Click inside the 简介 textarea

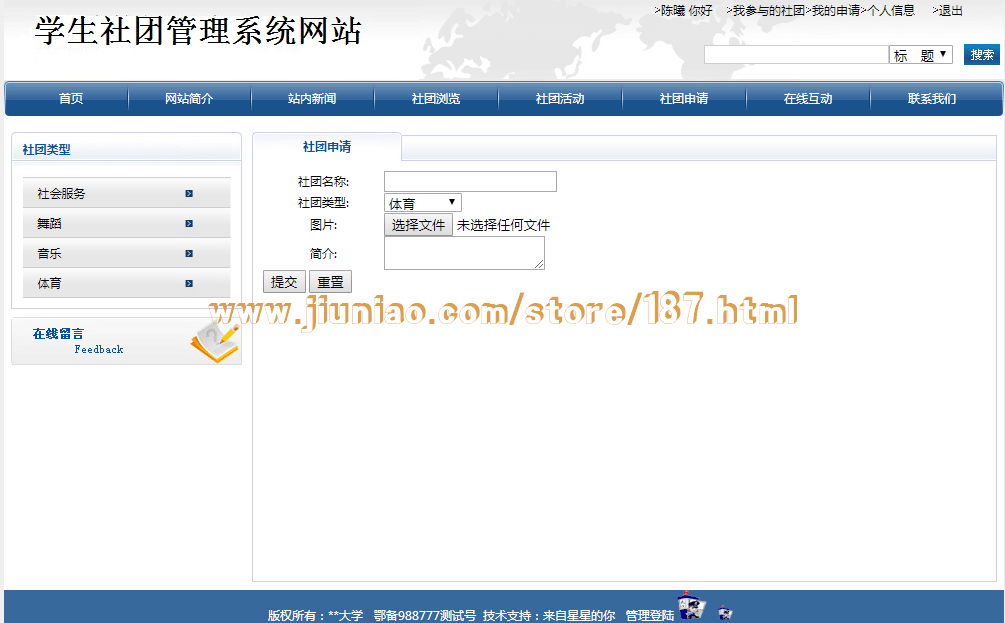pyautogui.click(x=464, y=253)
